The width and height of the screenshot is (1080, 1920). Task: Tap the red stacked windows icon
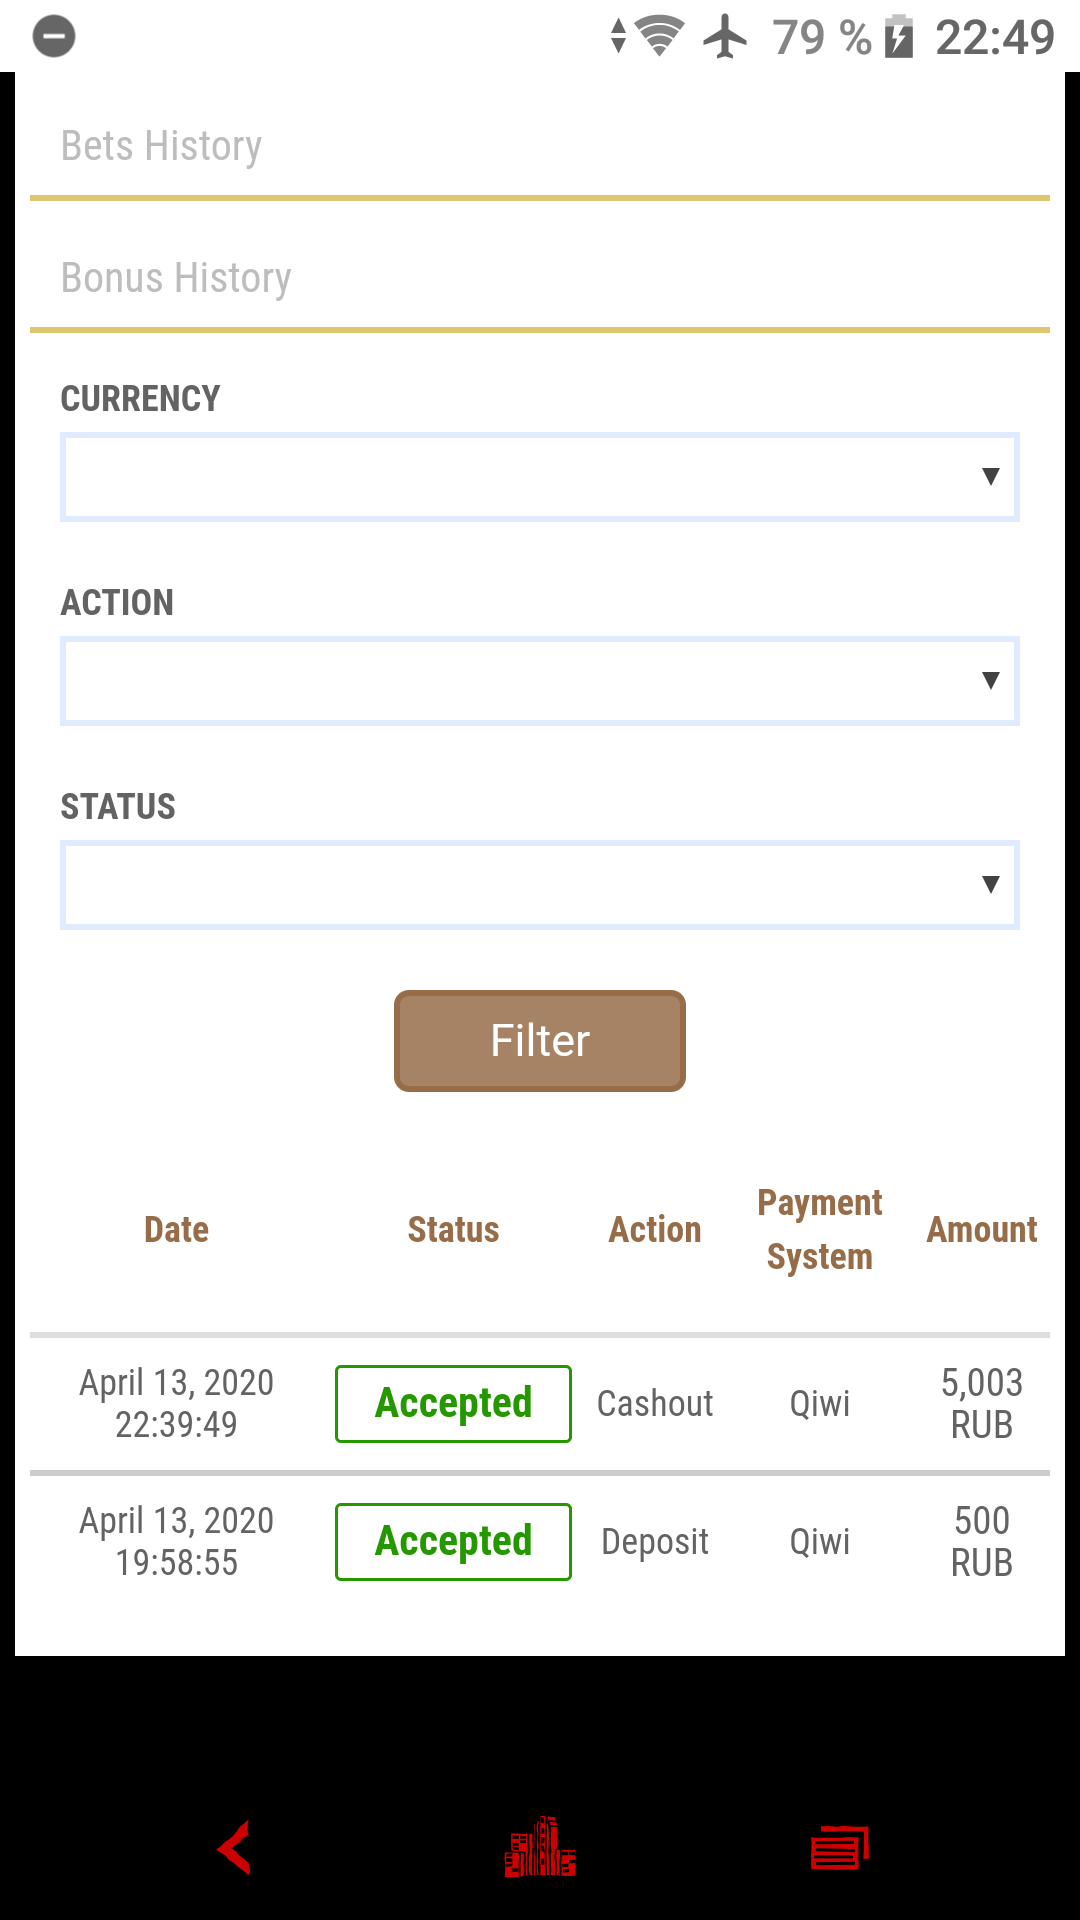(x=840, y=1847)
